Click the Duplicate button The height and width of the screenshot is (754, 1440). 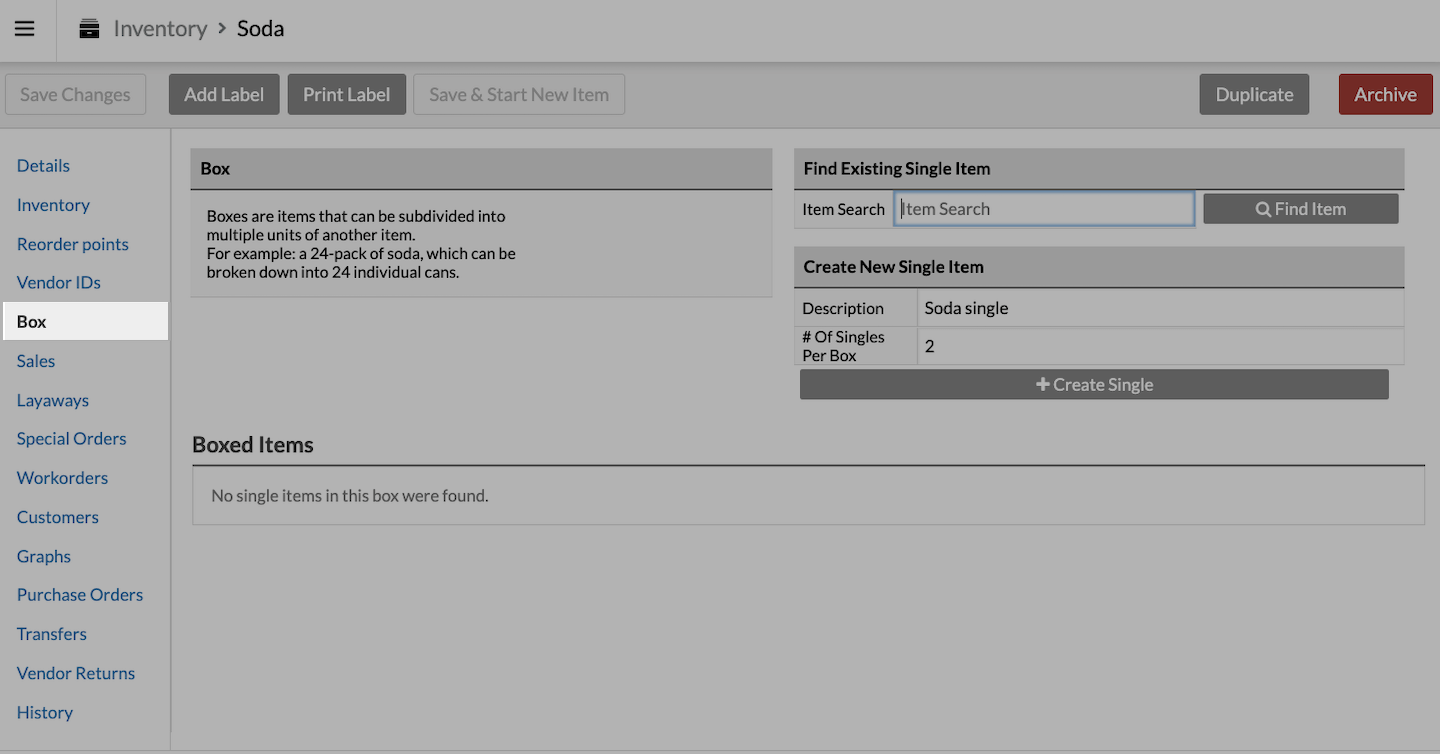click(1254, 95)
